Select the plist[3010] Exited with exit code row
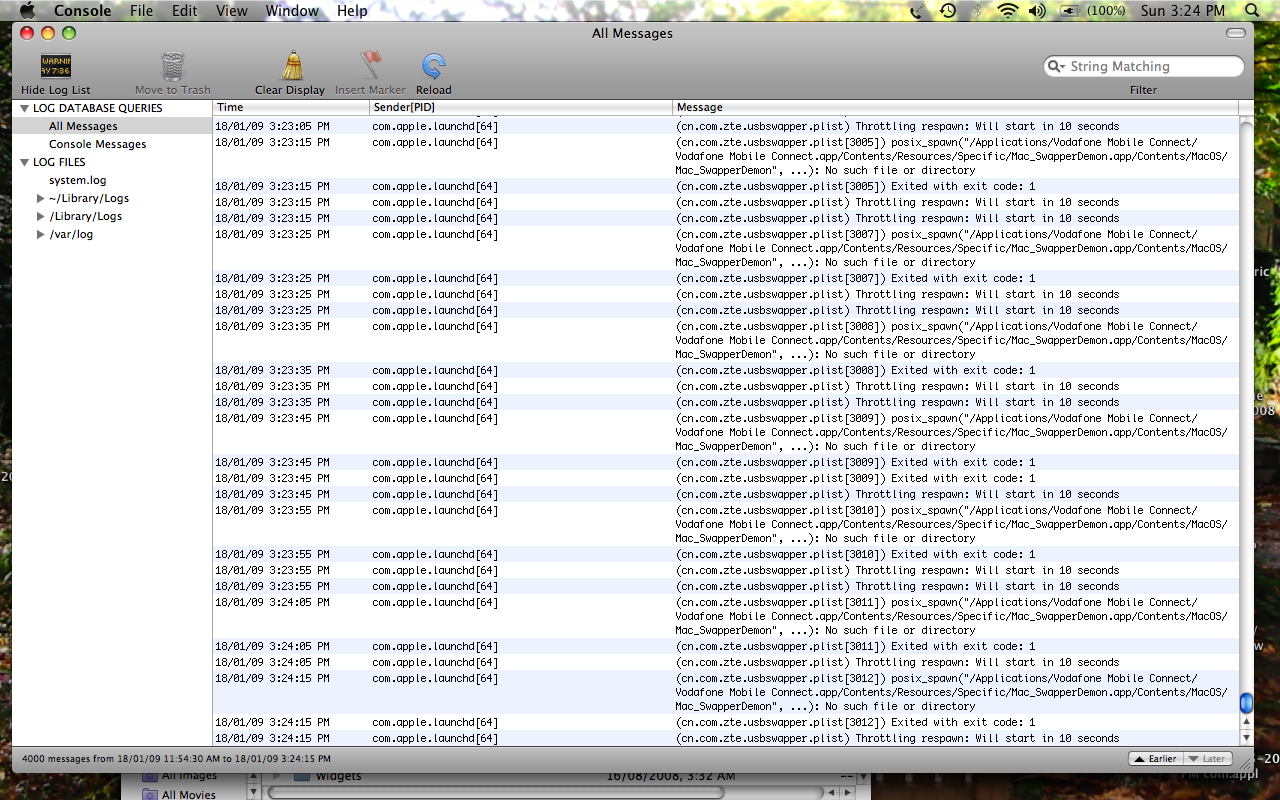 (x=725, y=554)
